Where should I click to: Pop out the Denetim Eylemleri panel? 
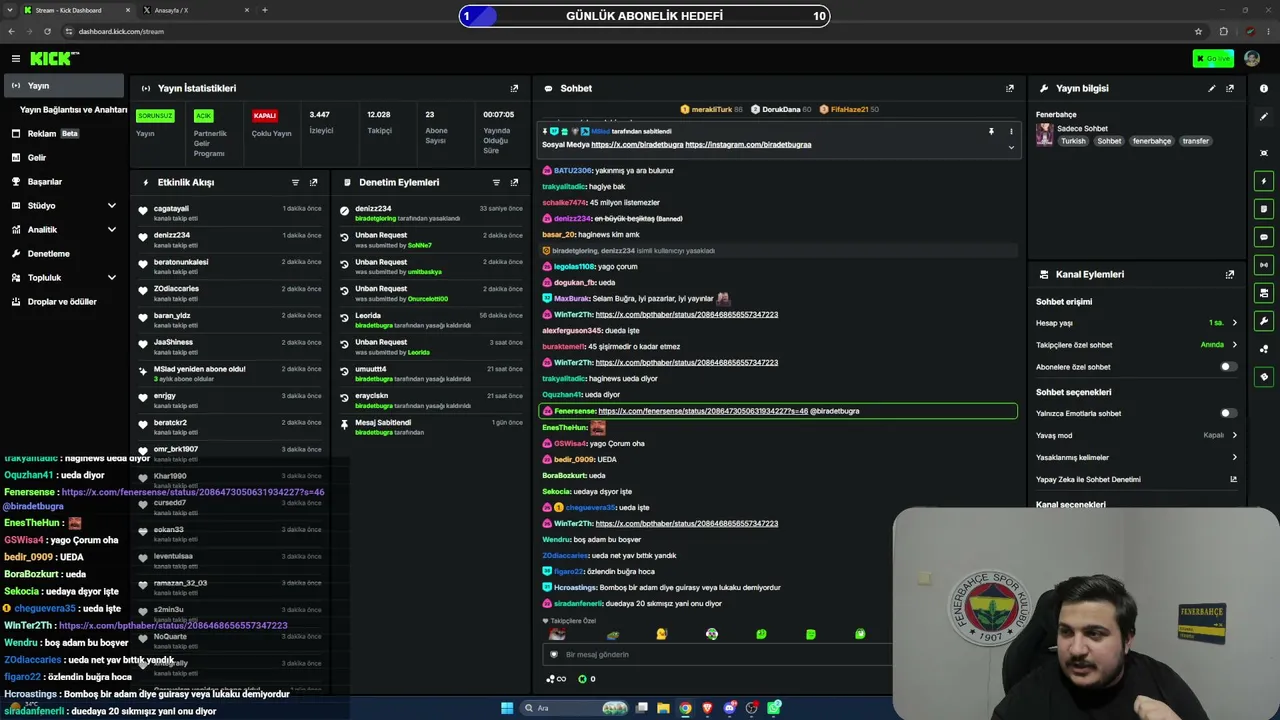tap(514, 183)
